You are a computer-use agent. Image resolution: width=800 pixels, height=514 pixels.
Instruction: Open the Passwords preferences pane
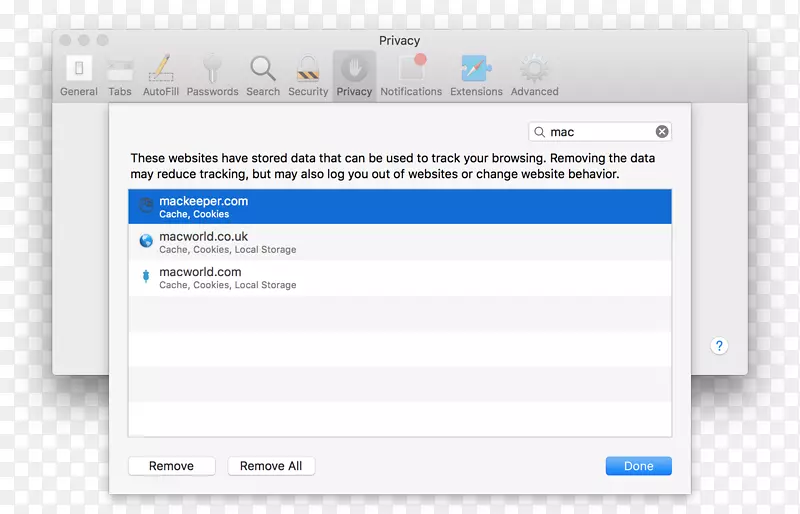[x=212, y=76]
